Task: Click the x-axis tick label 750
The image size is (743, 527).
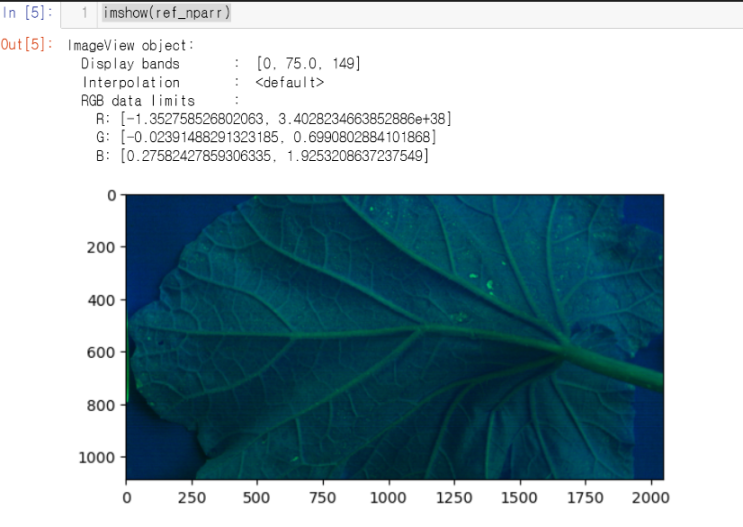Action: pyautogui.click(x=322, y=498)
